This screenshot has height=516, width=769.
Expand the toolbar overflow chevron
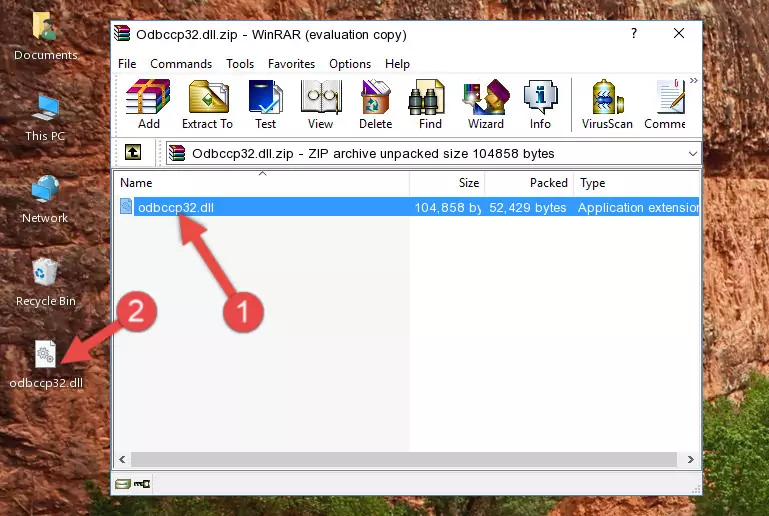pyautogui.click(x=693, y=80)
